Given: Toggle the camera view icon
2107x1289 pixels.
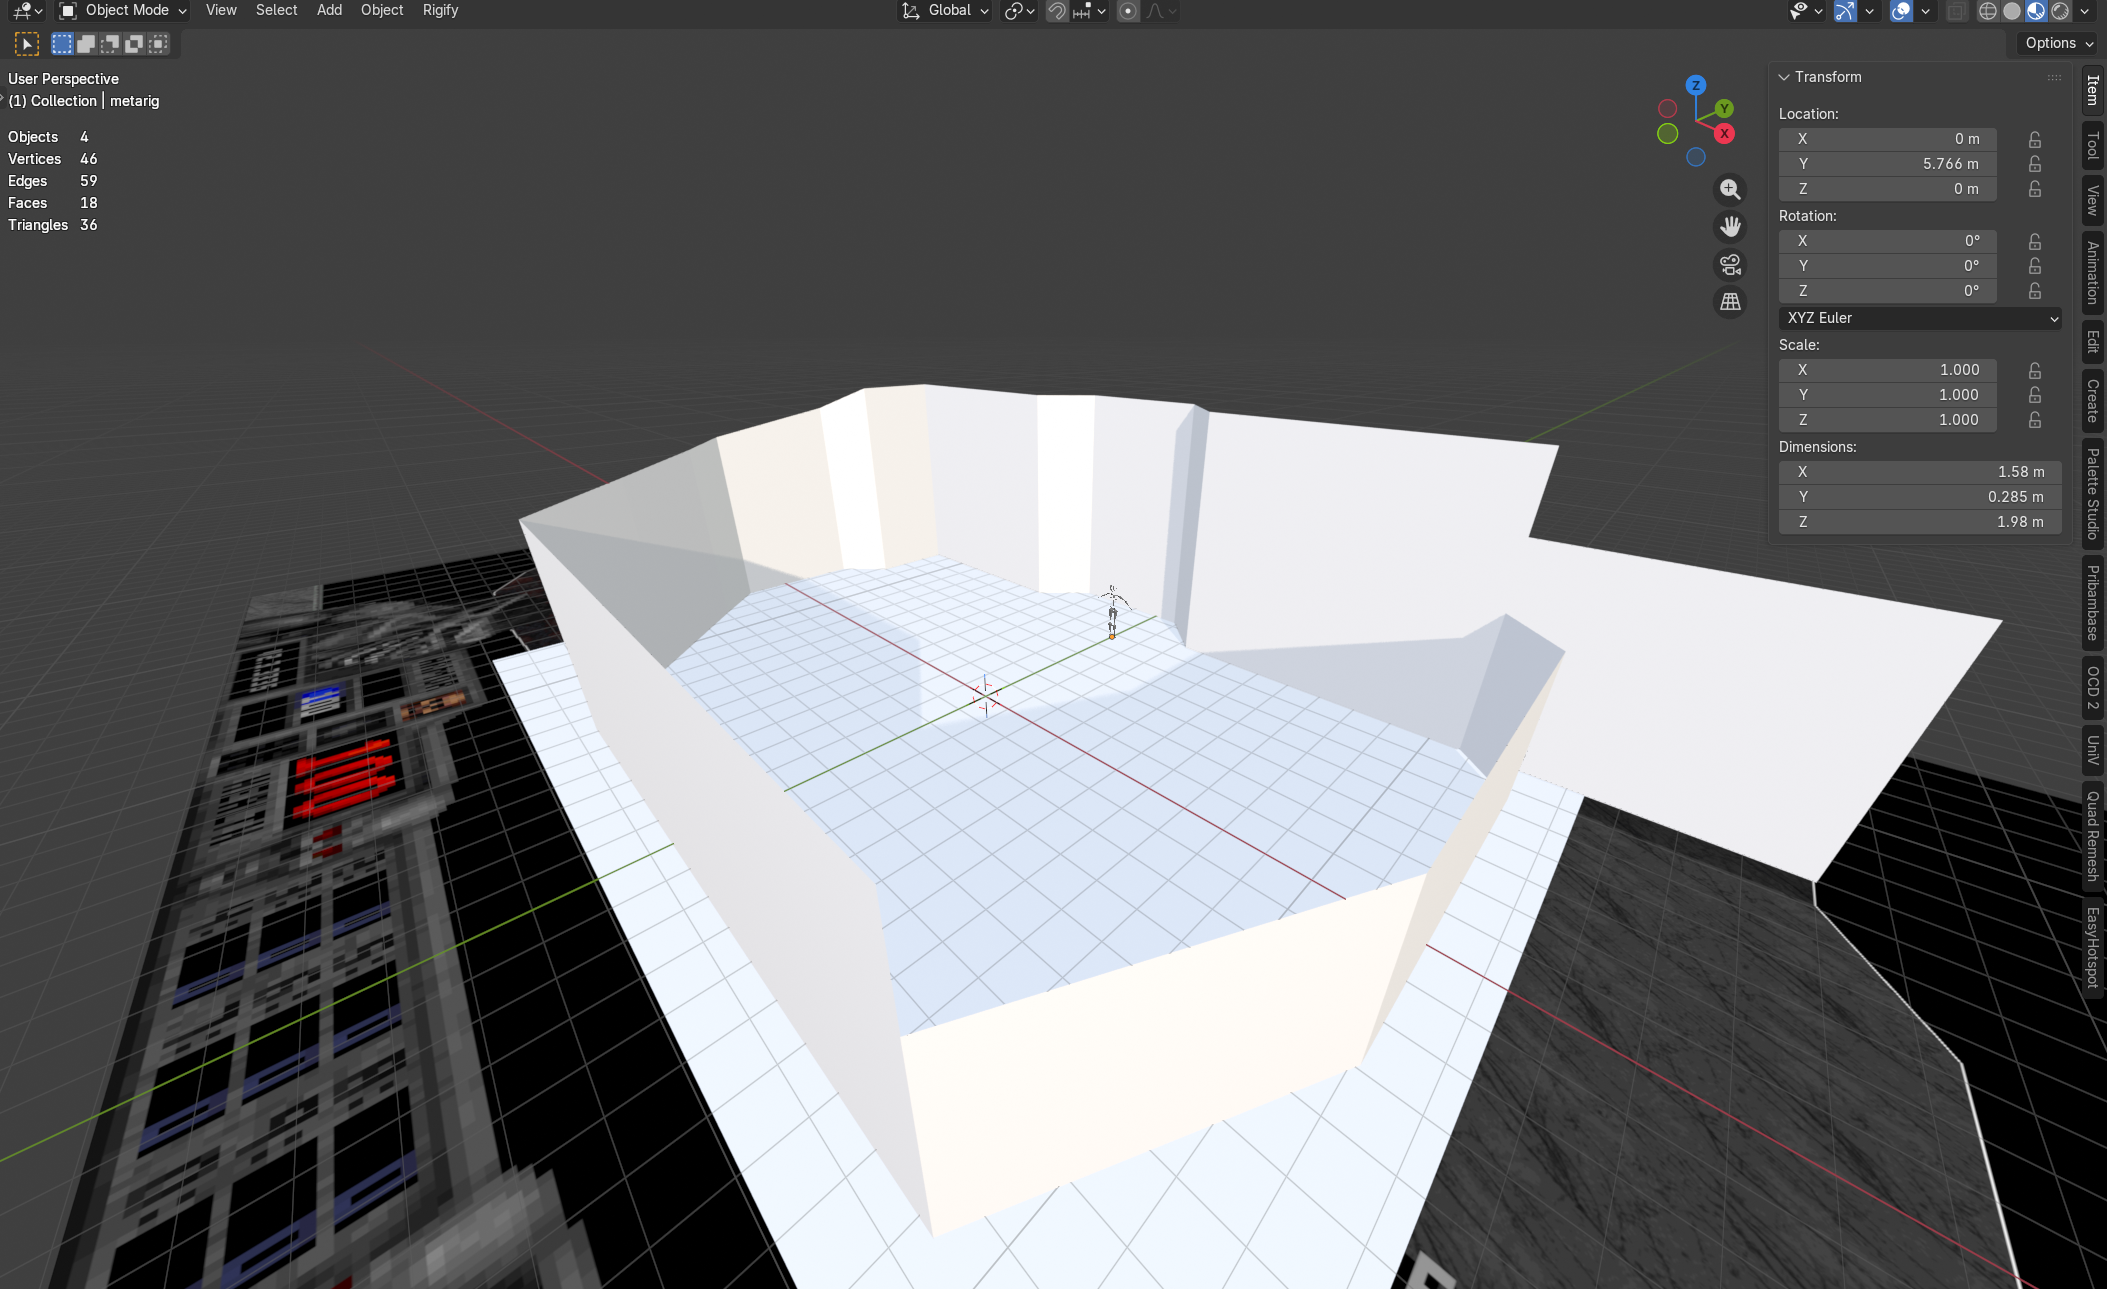Looking at the screenshot, I should click(x=1730, y=264).
